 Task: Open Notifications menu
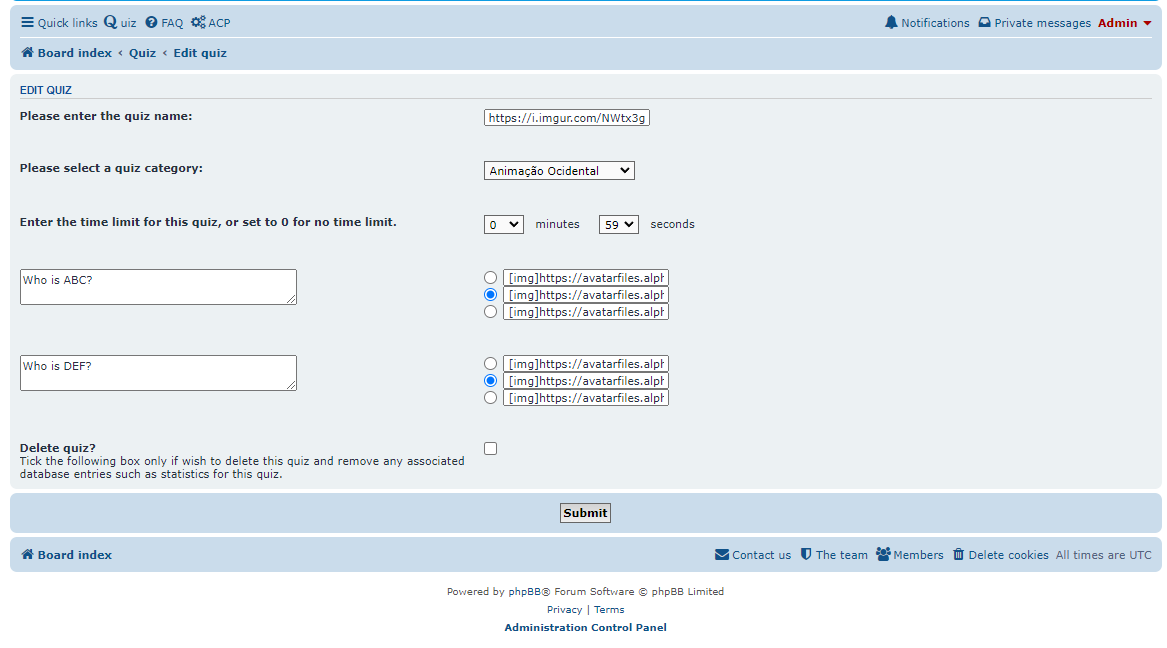pyautogui.click(x=927, y=22)
